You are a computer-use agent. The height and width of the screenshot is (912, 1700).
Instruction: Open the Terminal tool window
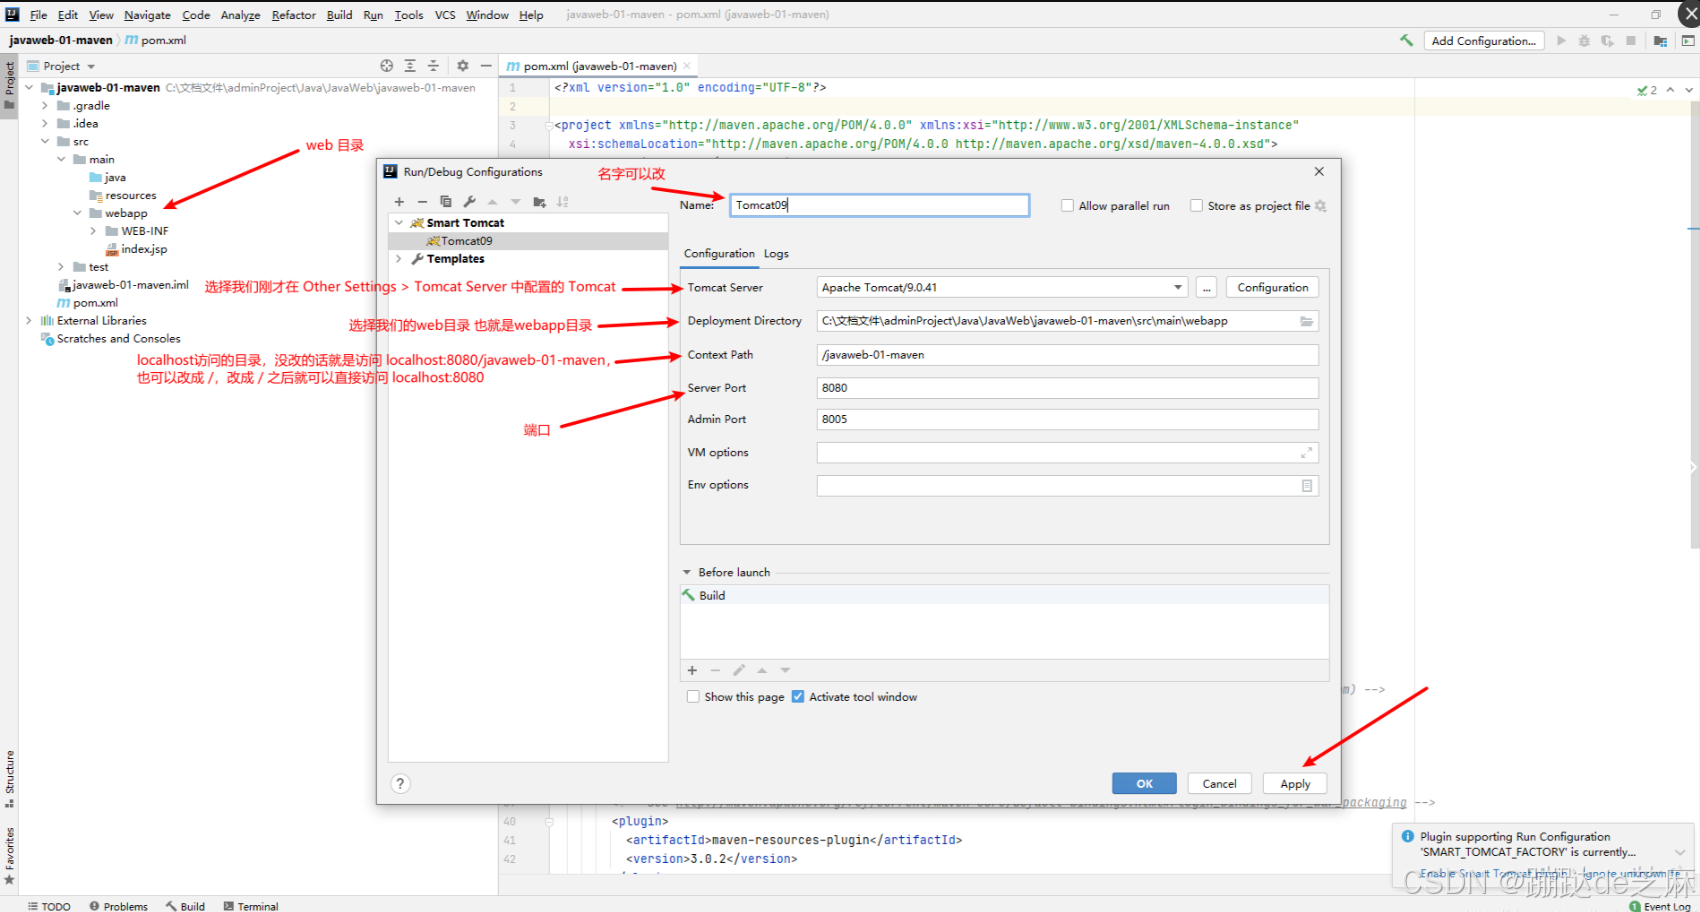click(x=251, y=906)
